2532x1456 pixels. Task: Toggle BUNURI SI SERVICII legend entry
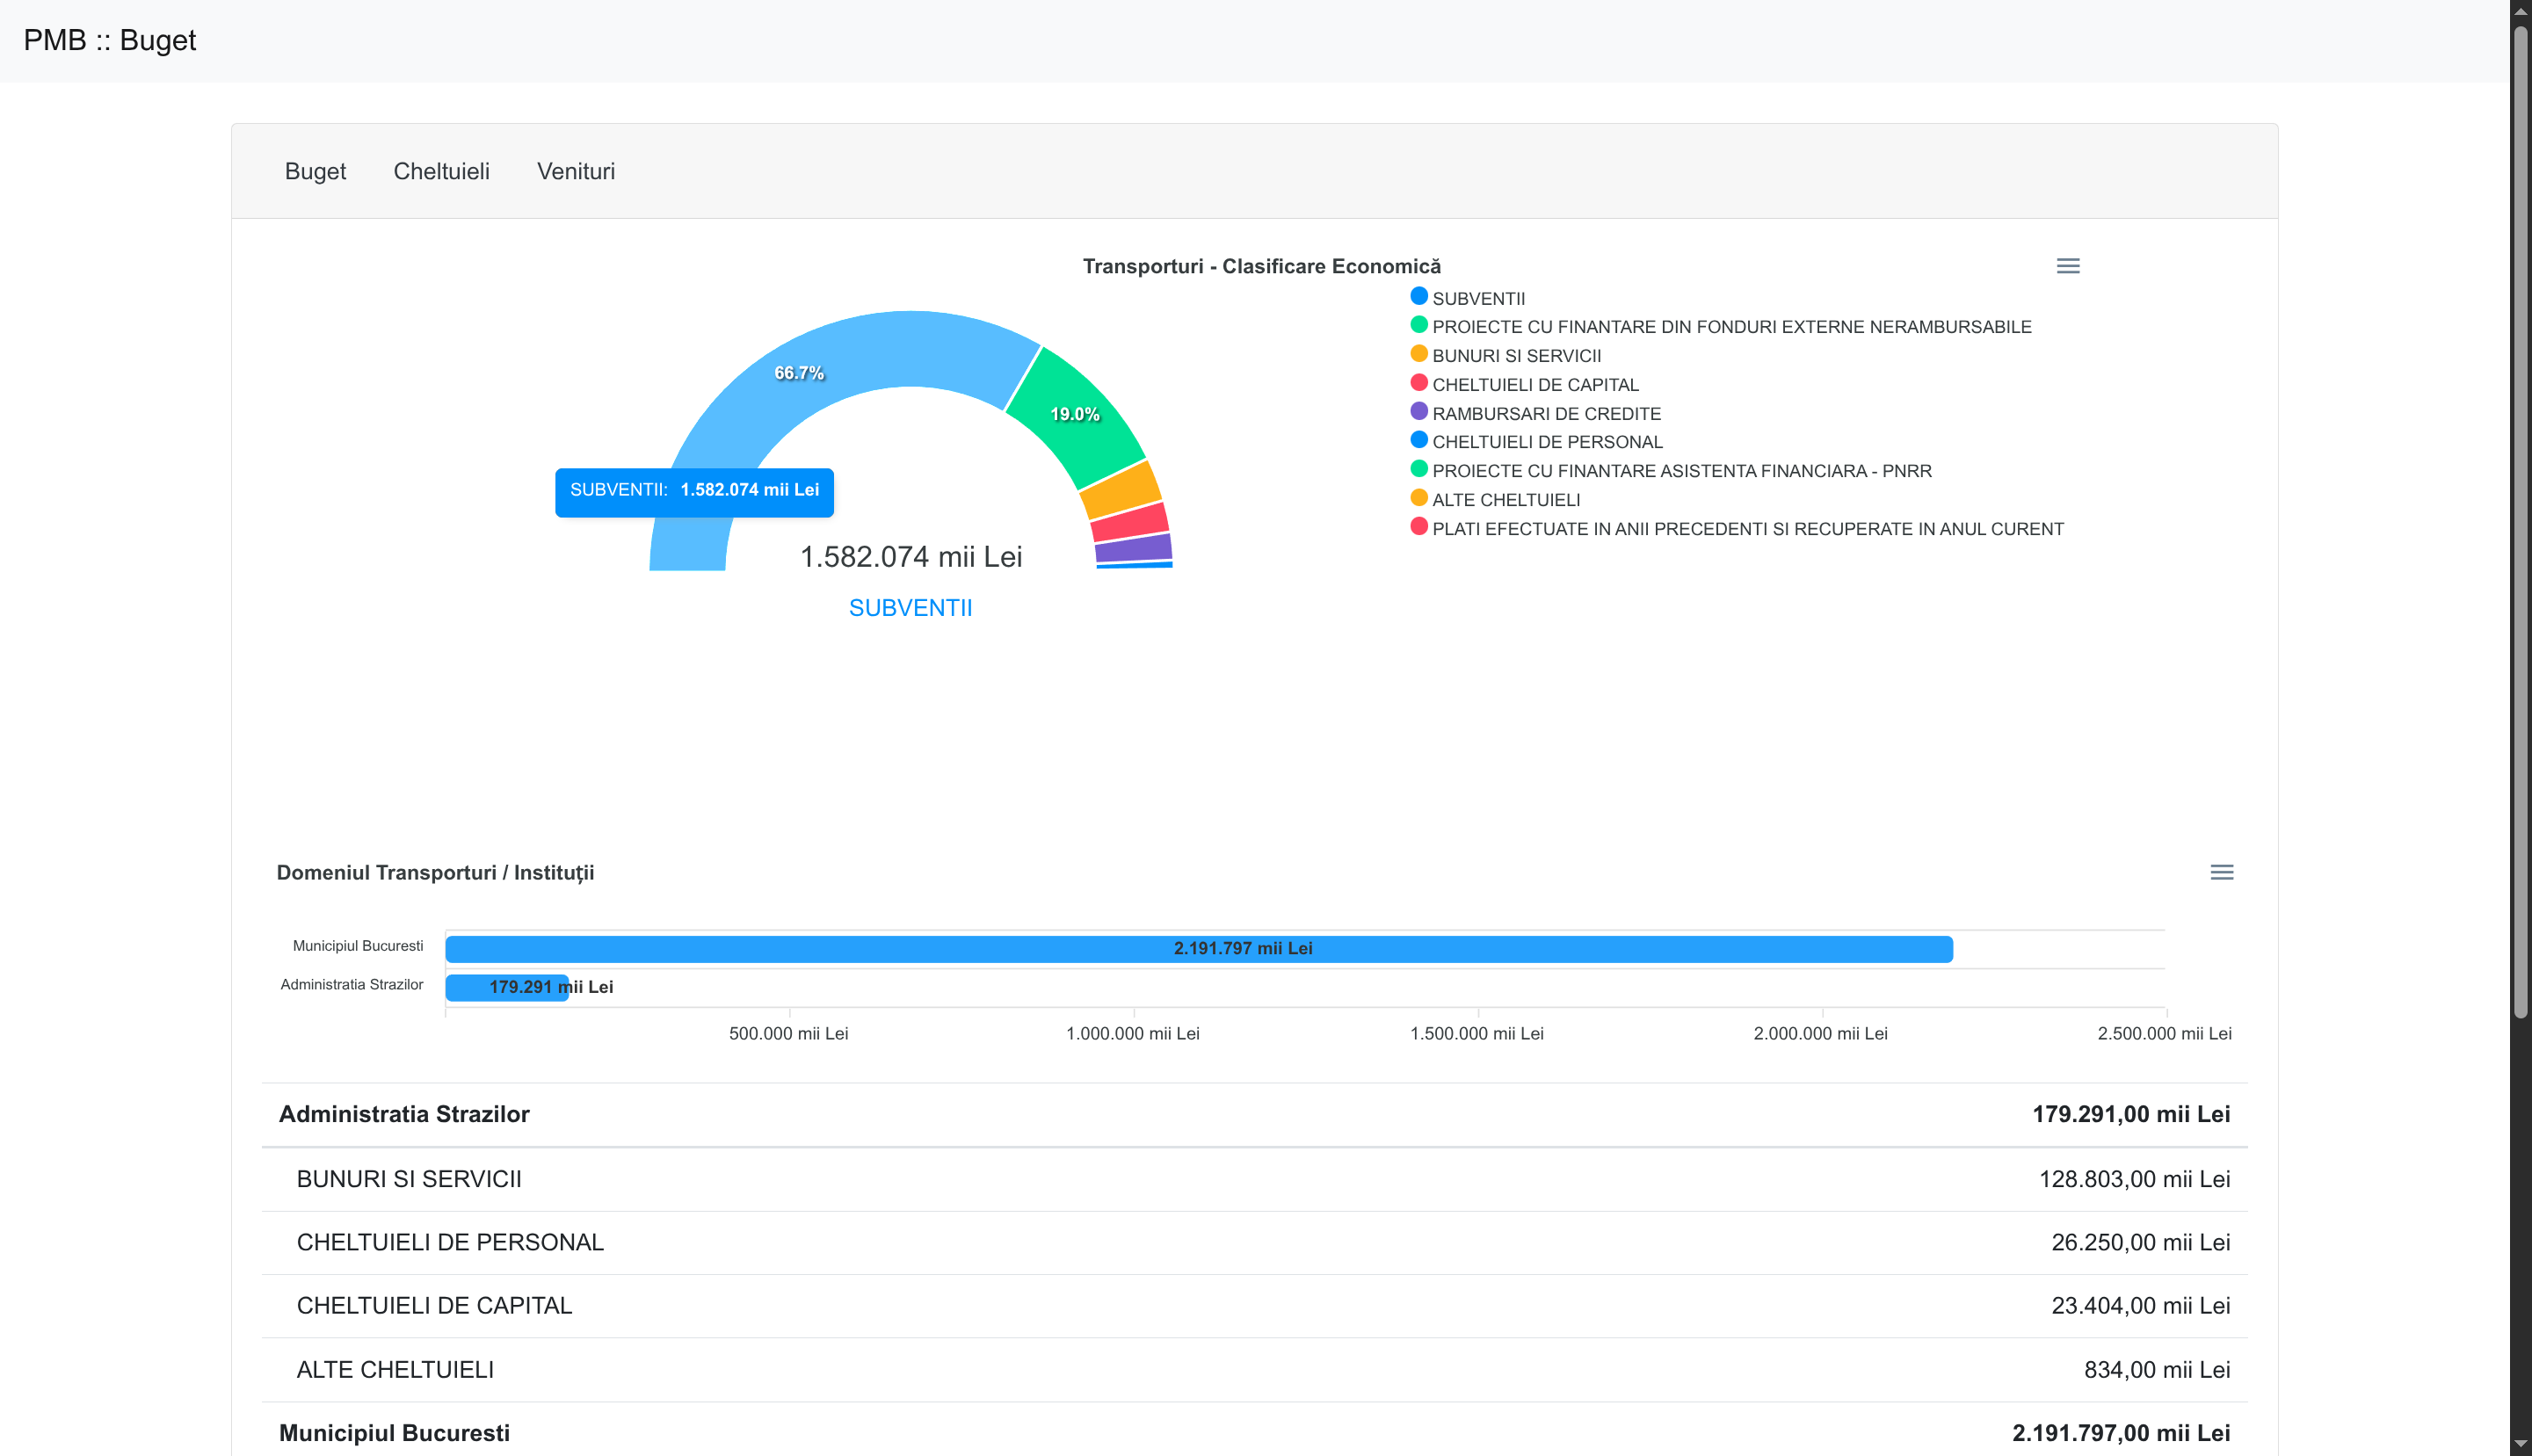tap(1515, 356)
